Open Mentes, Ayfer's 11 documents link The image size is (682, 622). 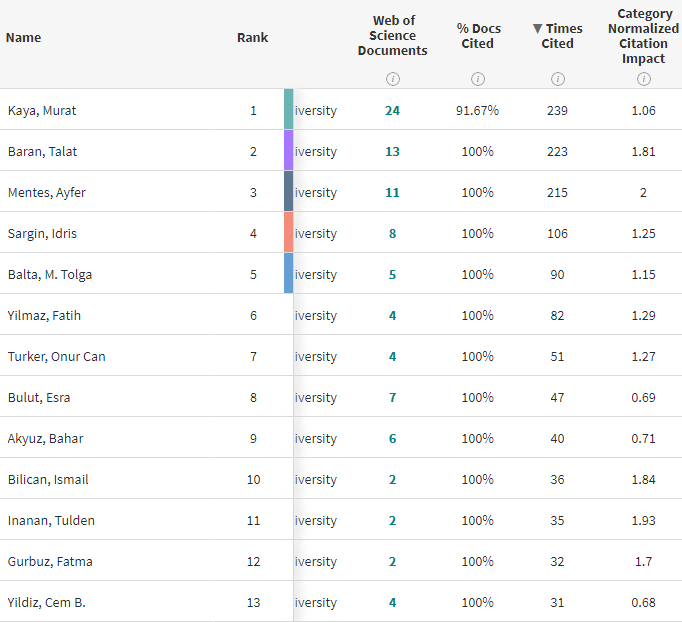pyautogui.click(x=392, y=192)
